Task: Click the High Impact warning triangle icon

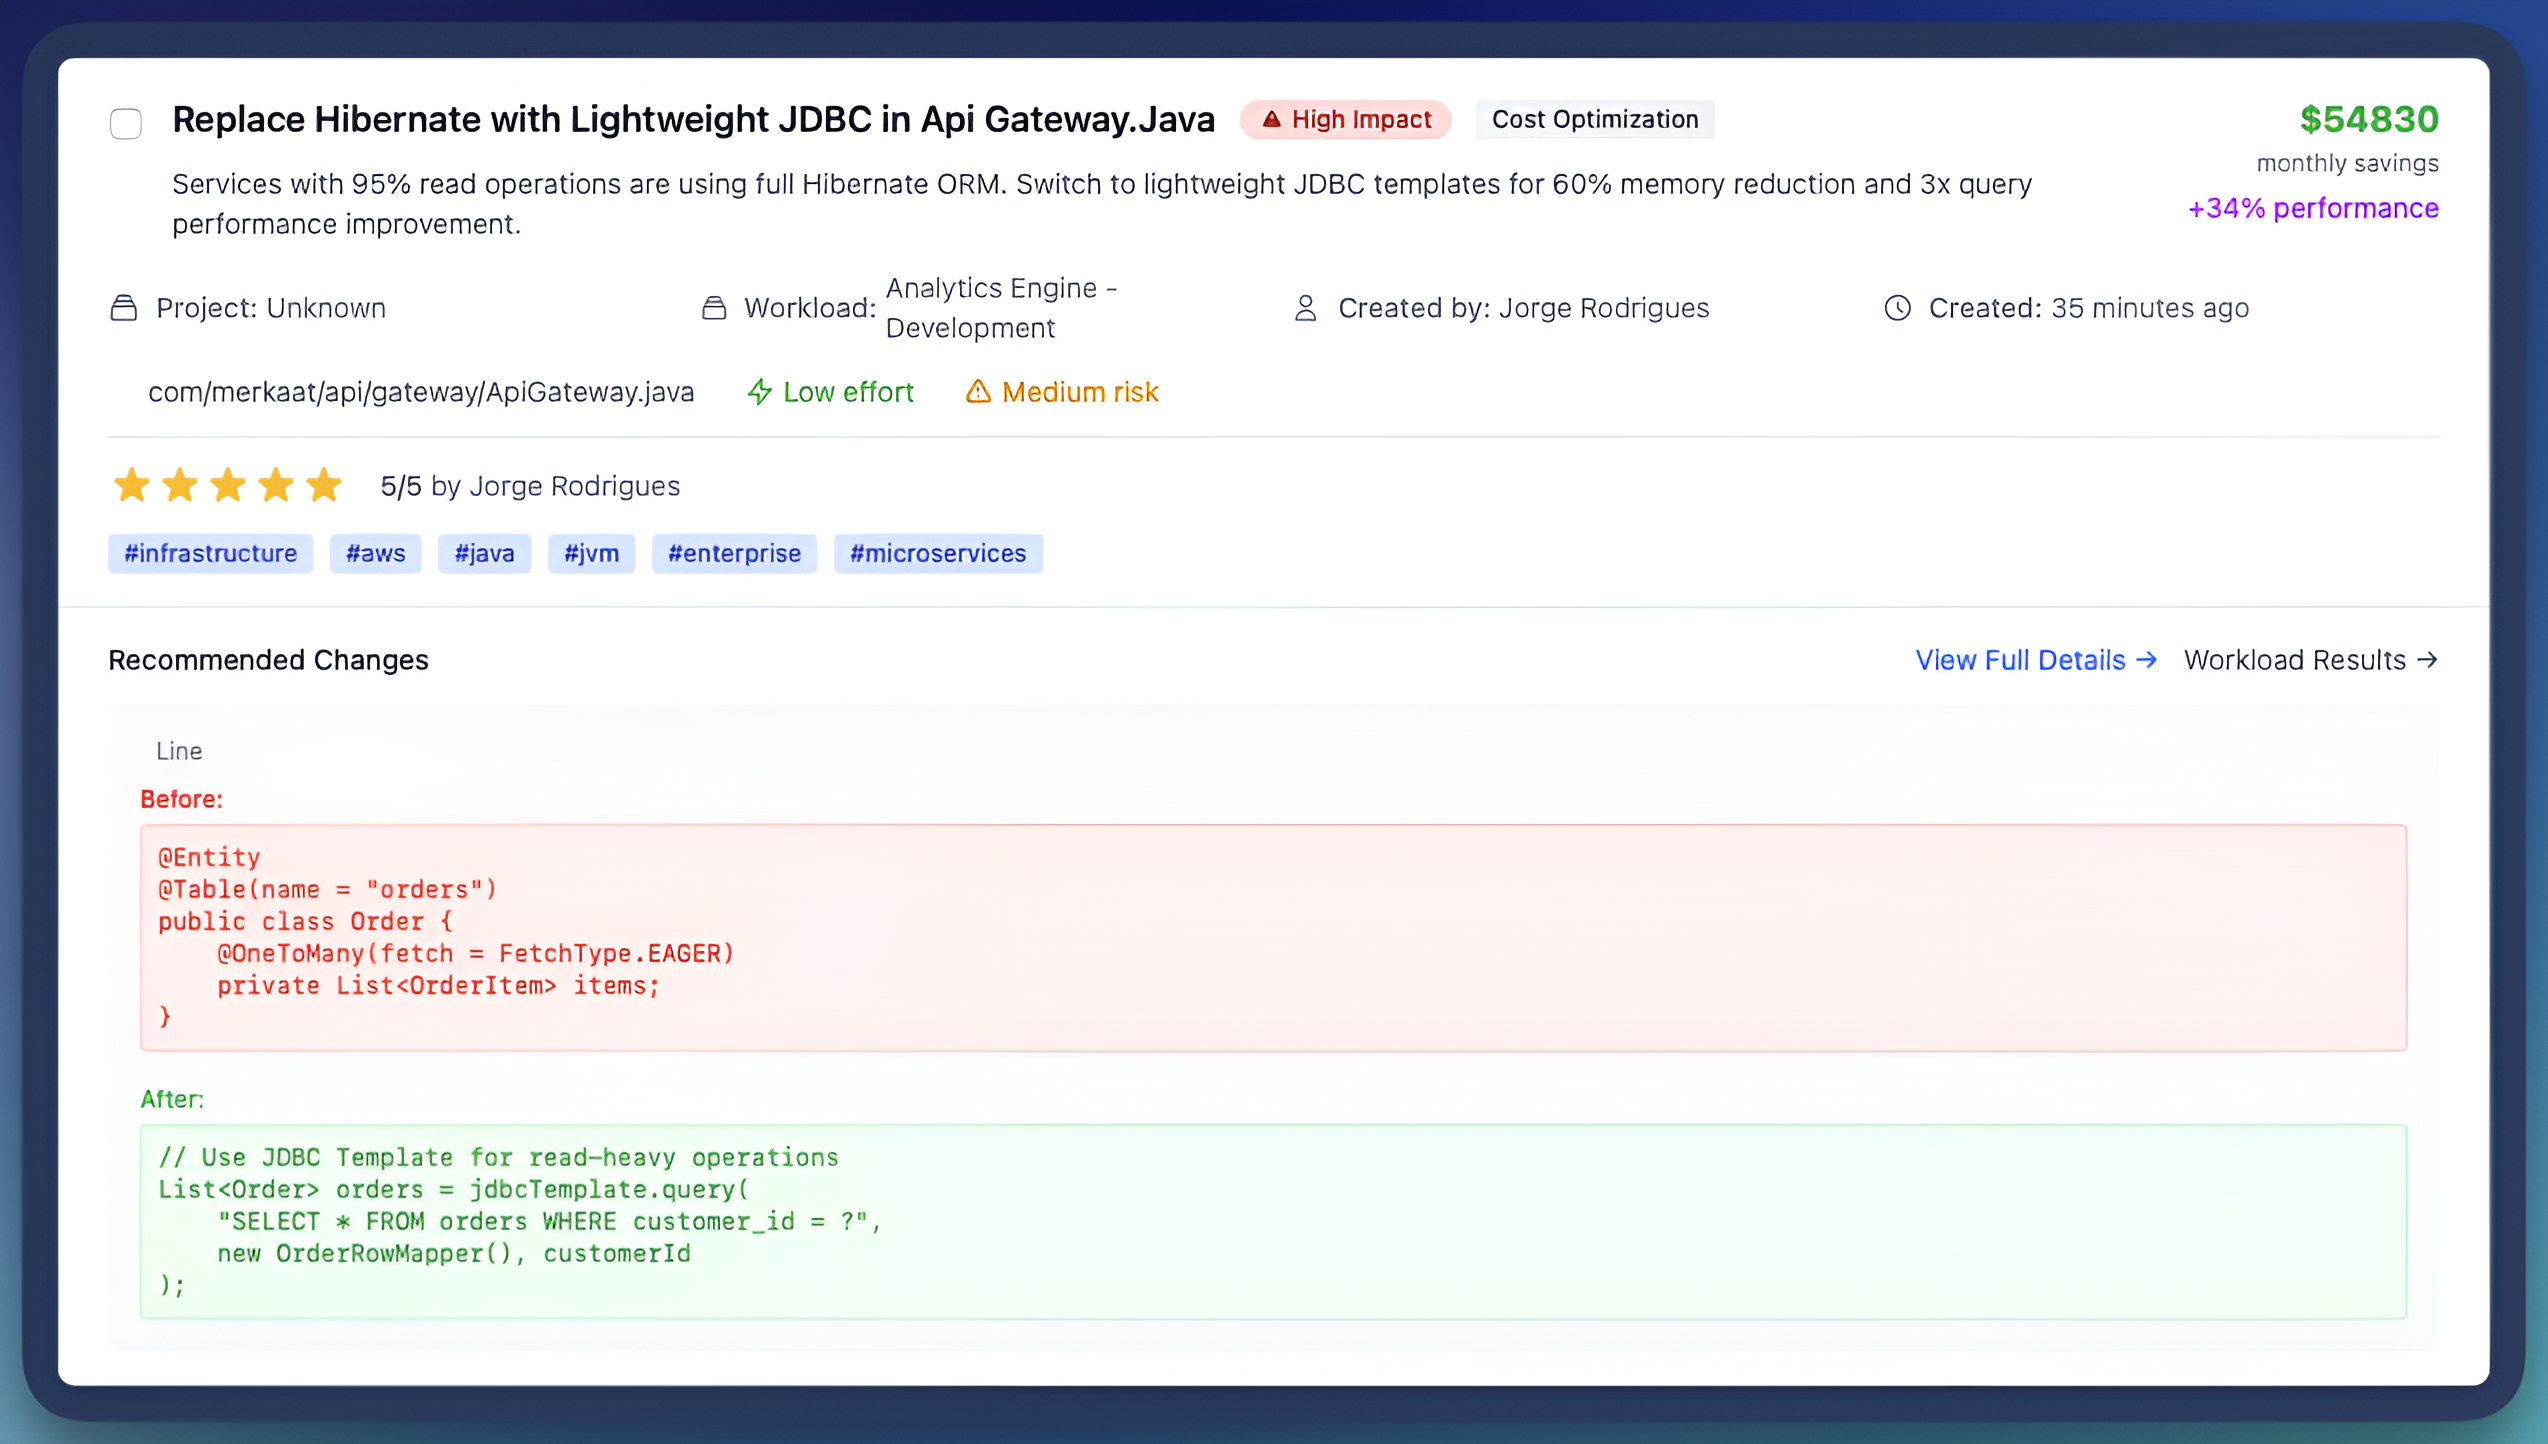Action: click(x=1271, y=120)
